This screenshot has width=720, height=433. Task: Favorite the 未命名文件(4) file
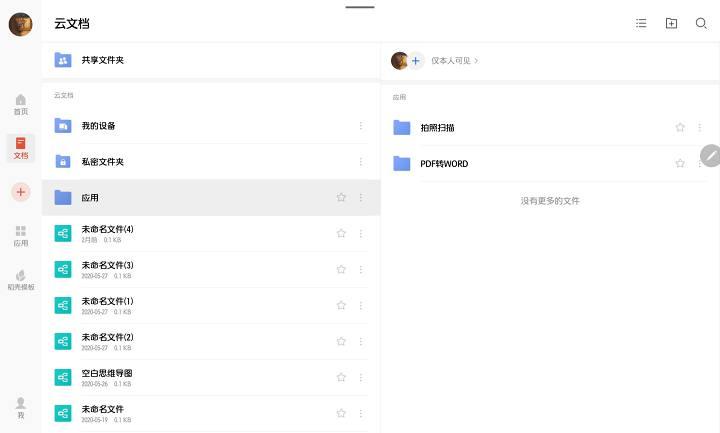(341, 233)
